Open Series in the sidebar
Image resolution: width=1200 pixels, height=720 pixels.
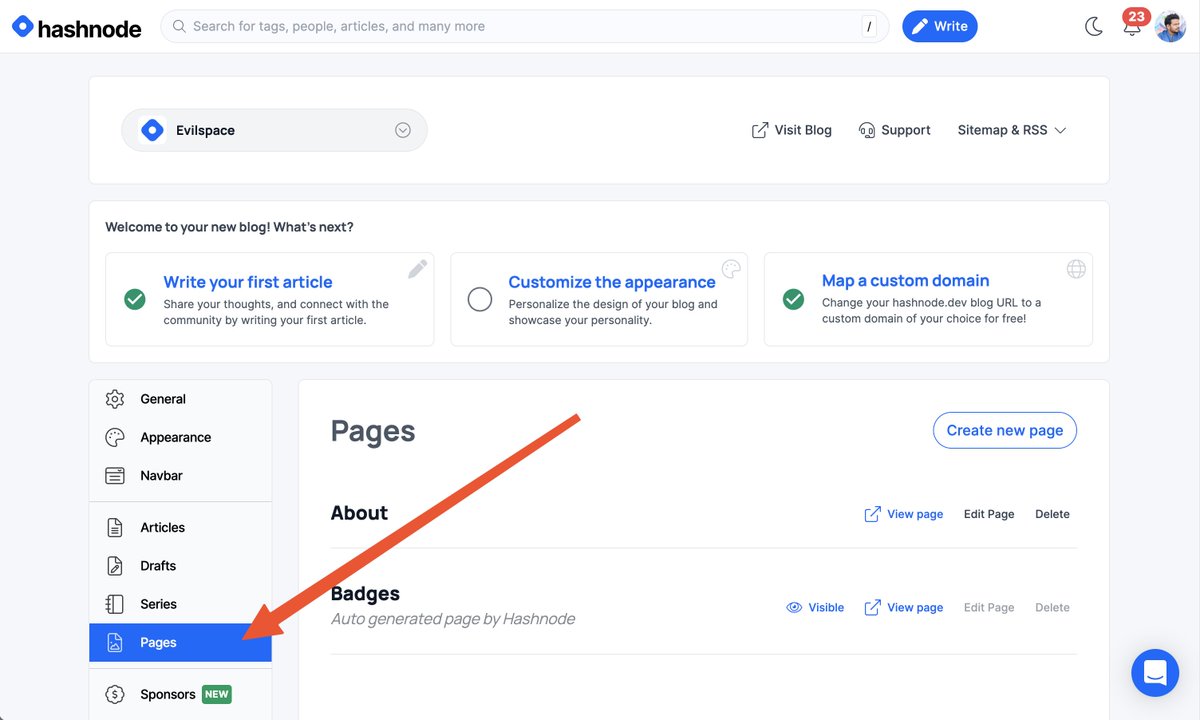click(180, 604)
